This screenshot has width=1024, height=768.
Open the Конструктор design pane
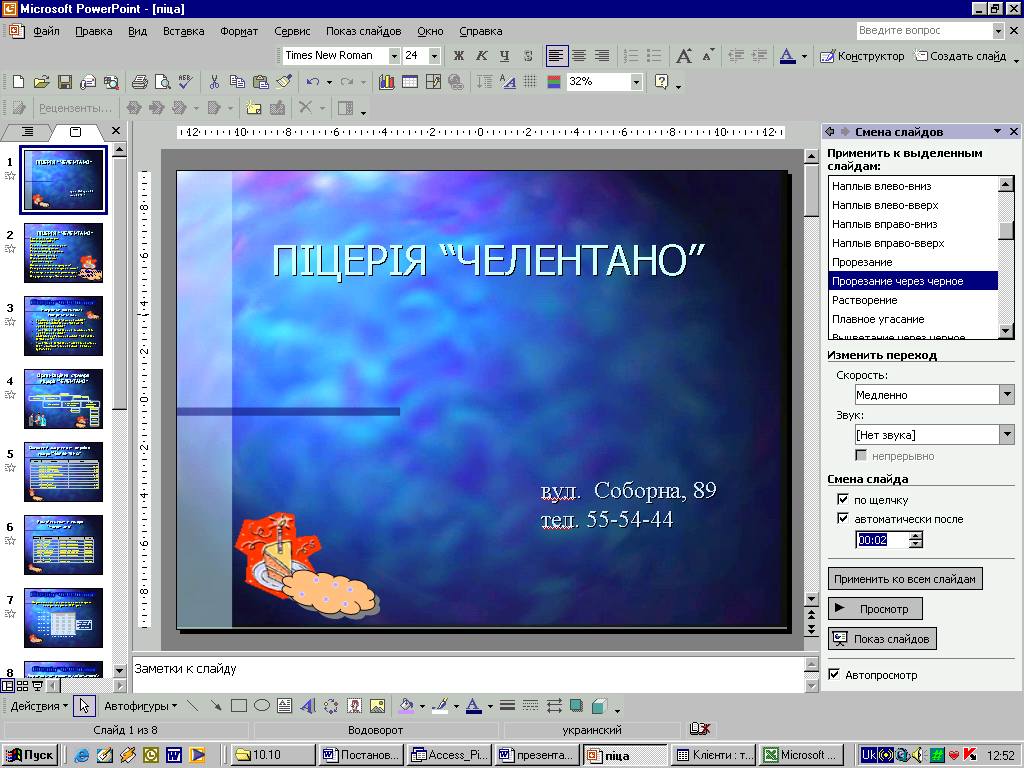pos(862,56)
